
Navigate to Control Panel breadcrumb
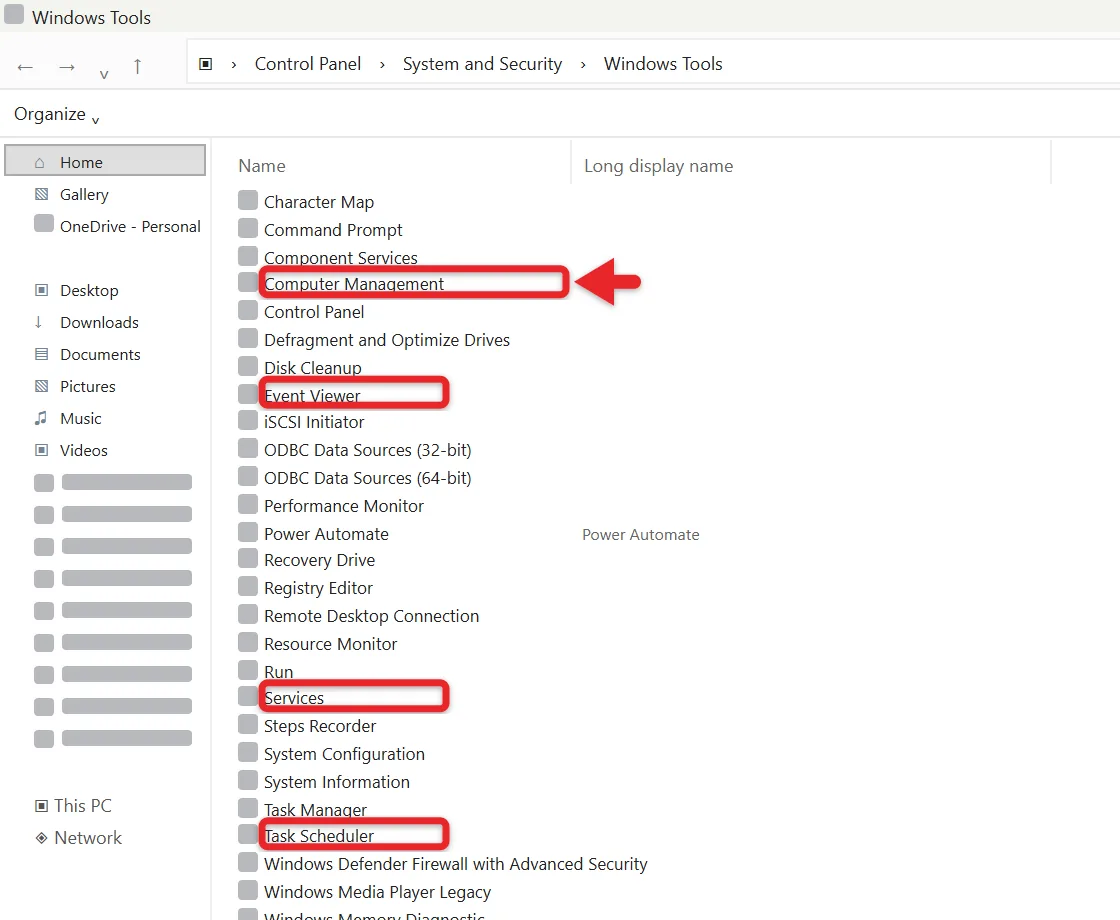(308, 64)
